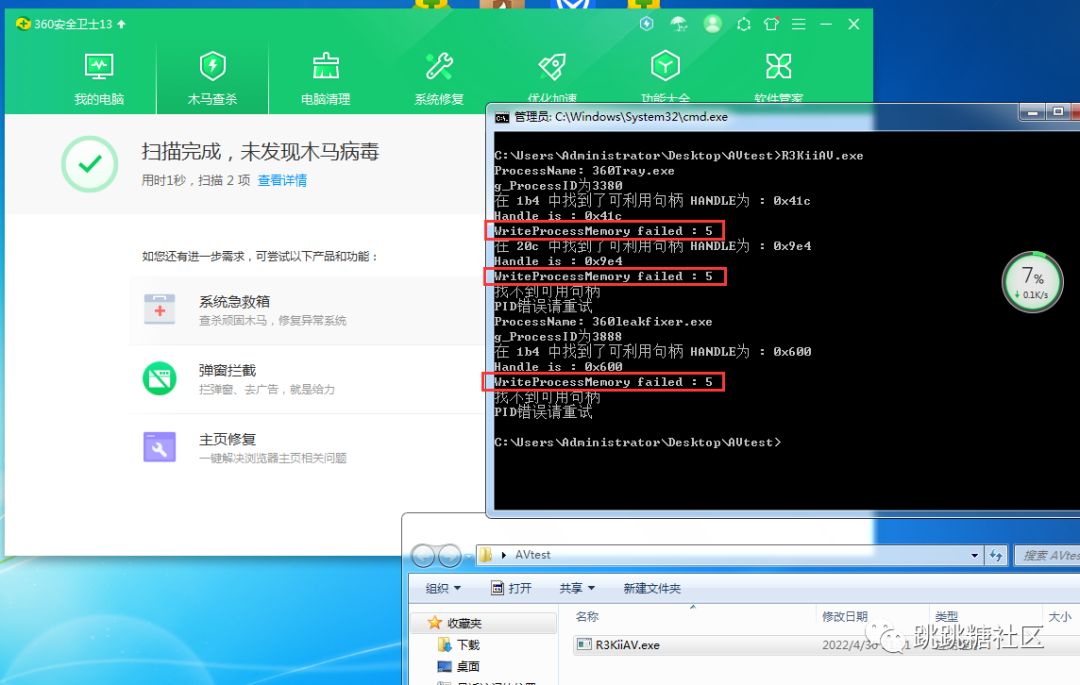This screenshot has height=685, width=1080.
Task: Open the 360 hamburger main menu
Action: (x=799, y=24)
